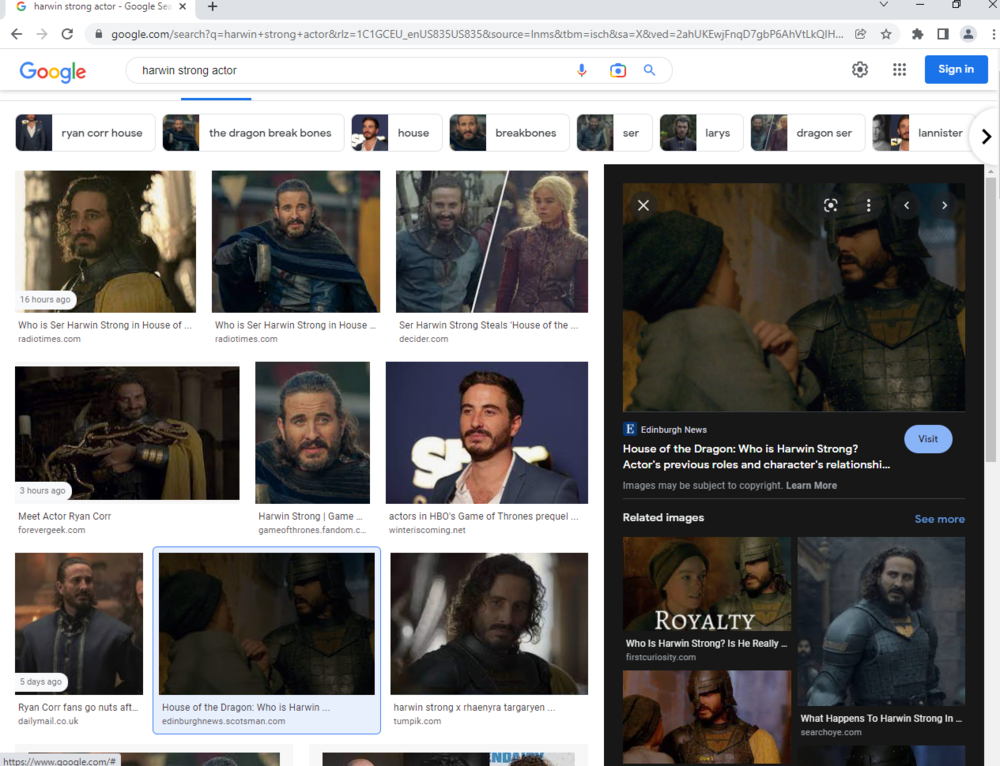
Task: Click the magnifying glass search button
Action: [649, 70]
